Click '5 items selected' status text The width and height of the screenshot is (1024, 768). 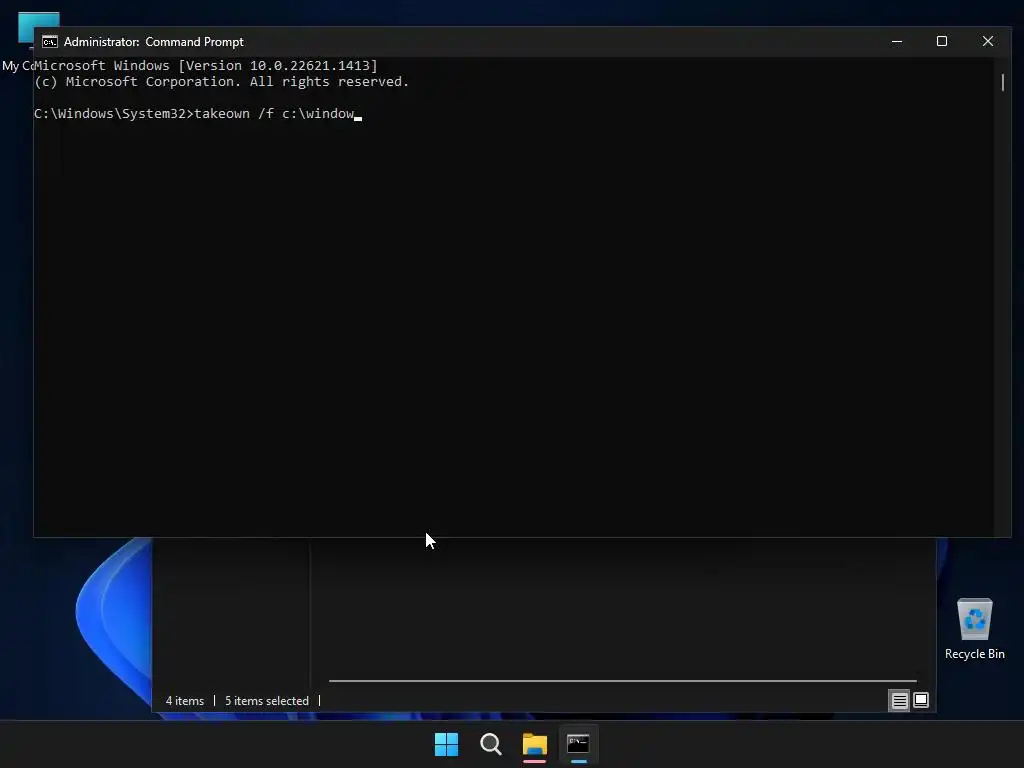[x=266, y=701]
